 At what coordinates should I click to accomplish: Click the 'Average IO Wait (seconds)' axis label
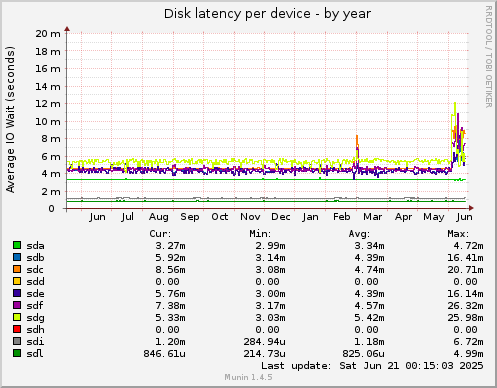pos(11,119)
